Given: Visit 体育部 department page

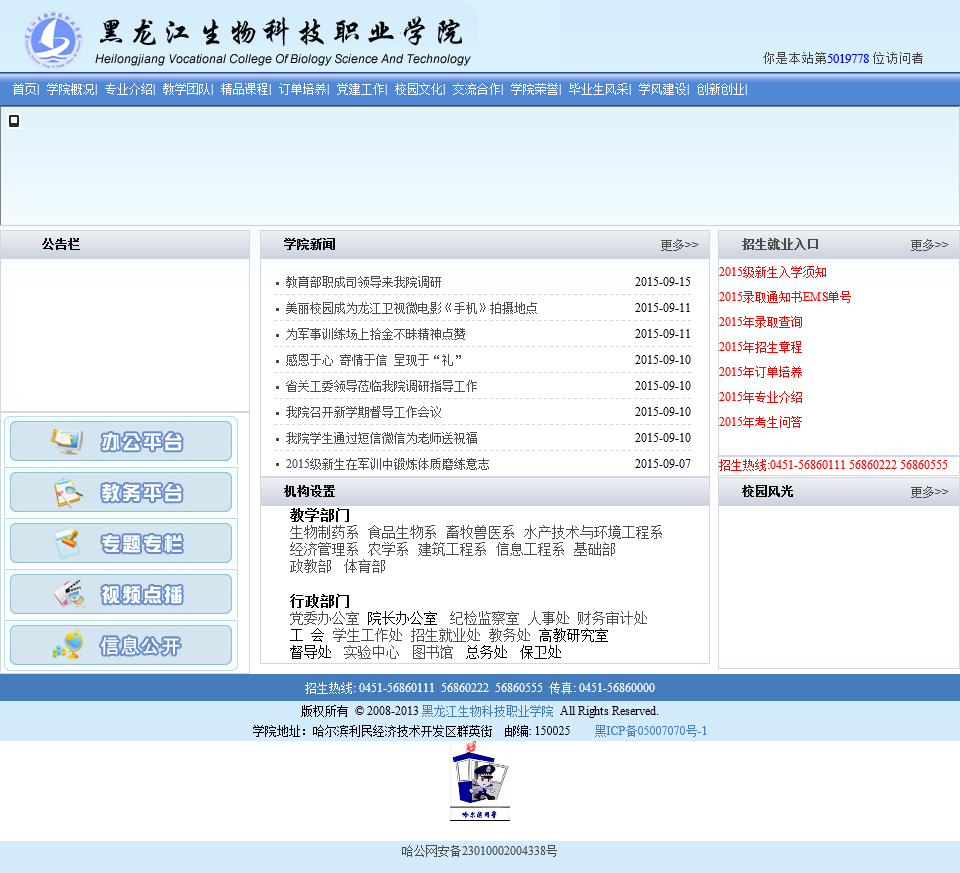Looking at the screenshot, I should pos(365,567).
